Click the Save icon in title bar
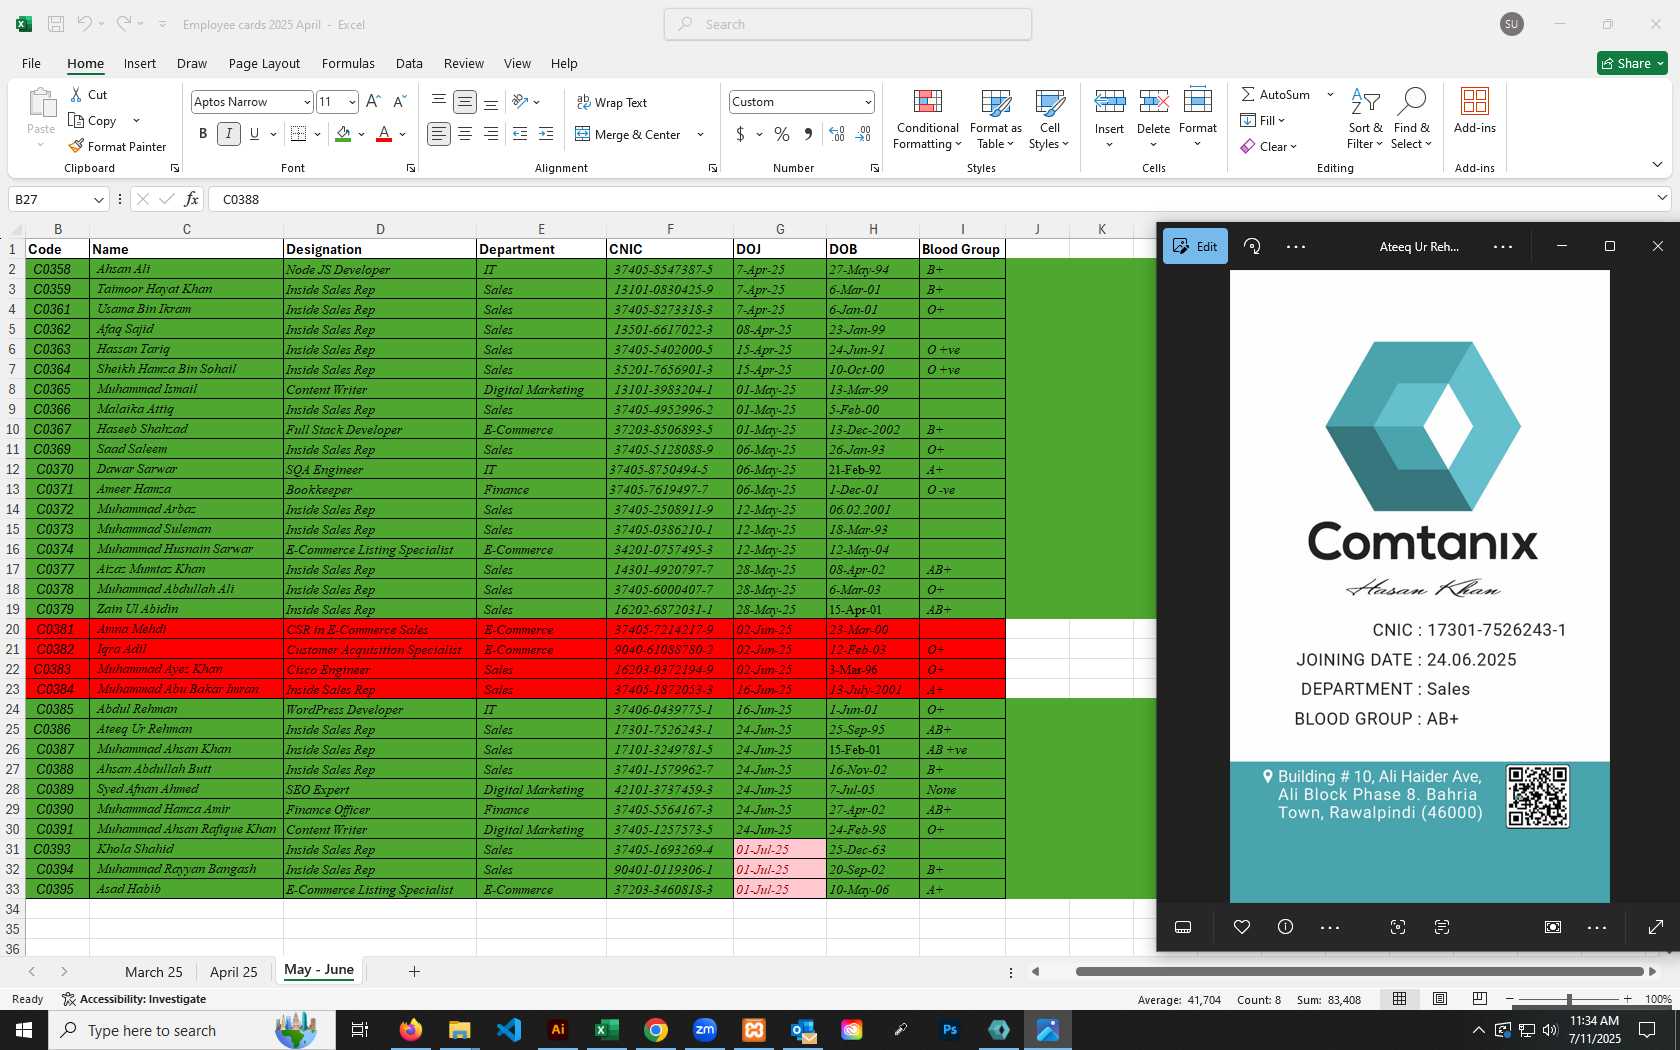 pos(56,24)
